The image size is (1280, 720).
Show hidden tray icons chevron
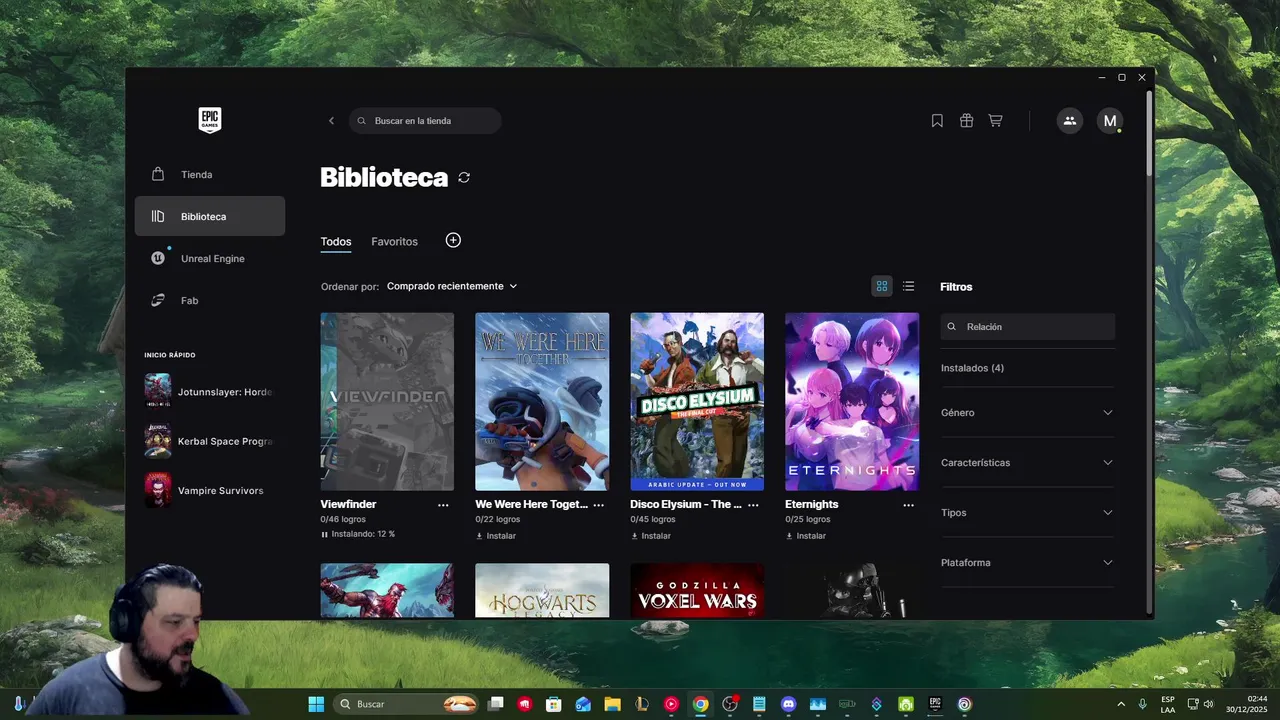1120,704
